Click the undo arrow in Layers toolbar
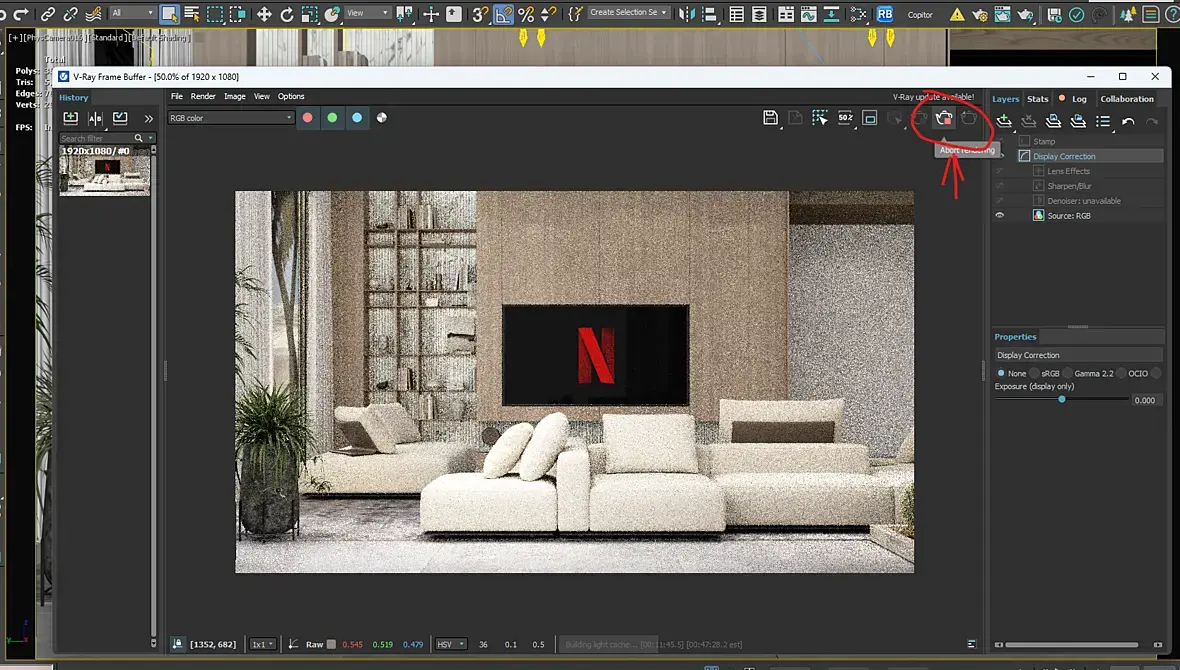Image resolution: width=1180 pixels, height=670 pixels. (1128, 121)
